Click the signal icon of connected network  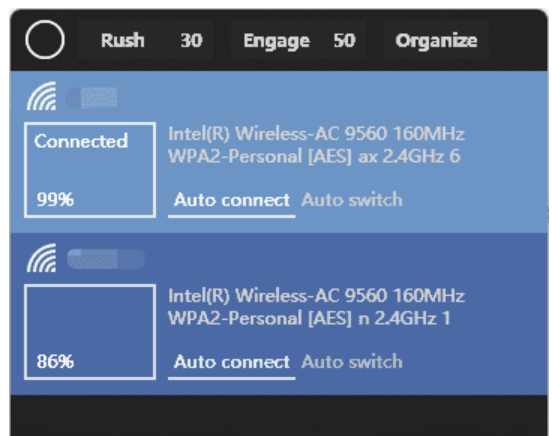click(x=42, y=96)
